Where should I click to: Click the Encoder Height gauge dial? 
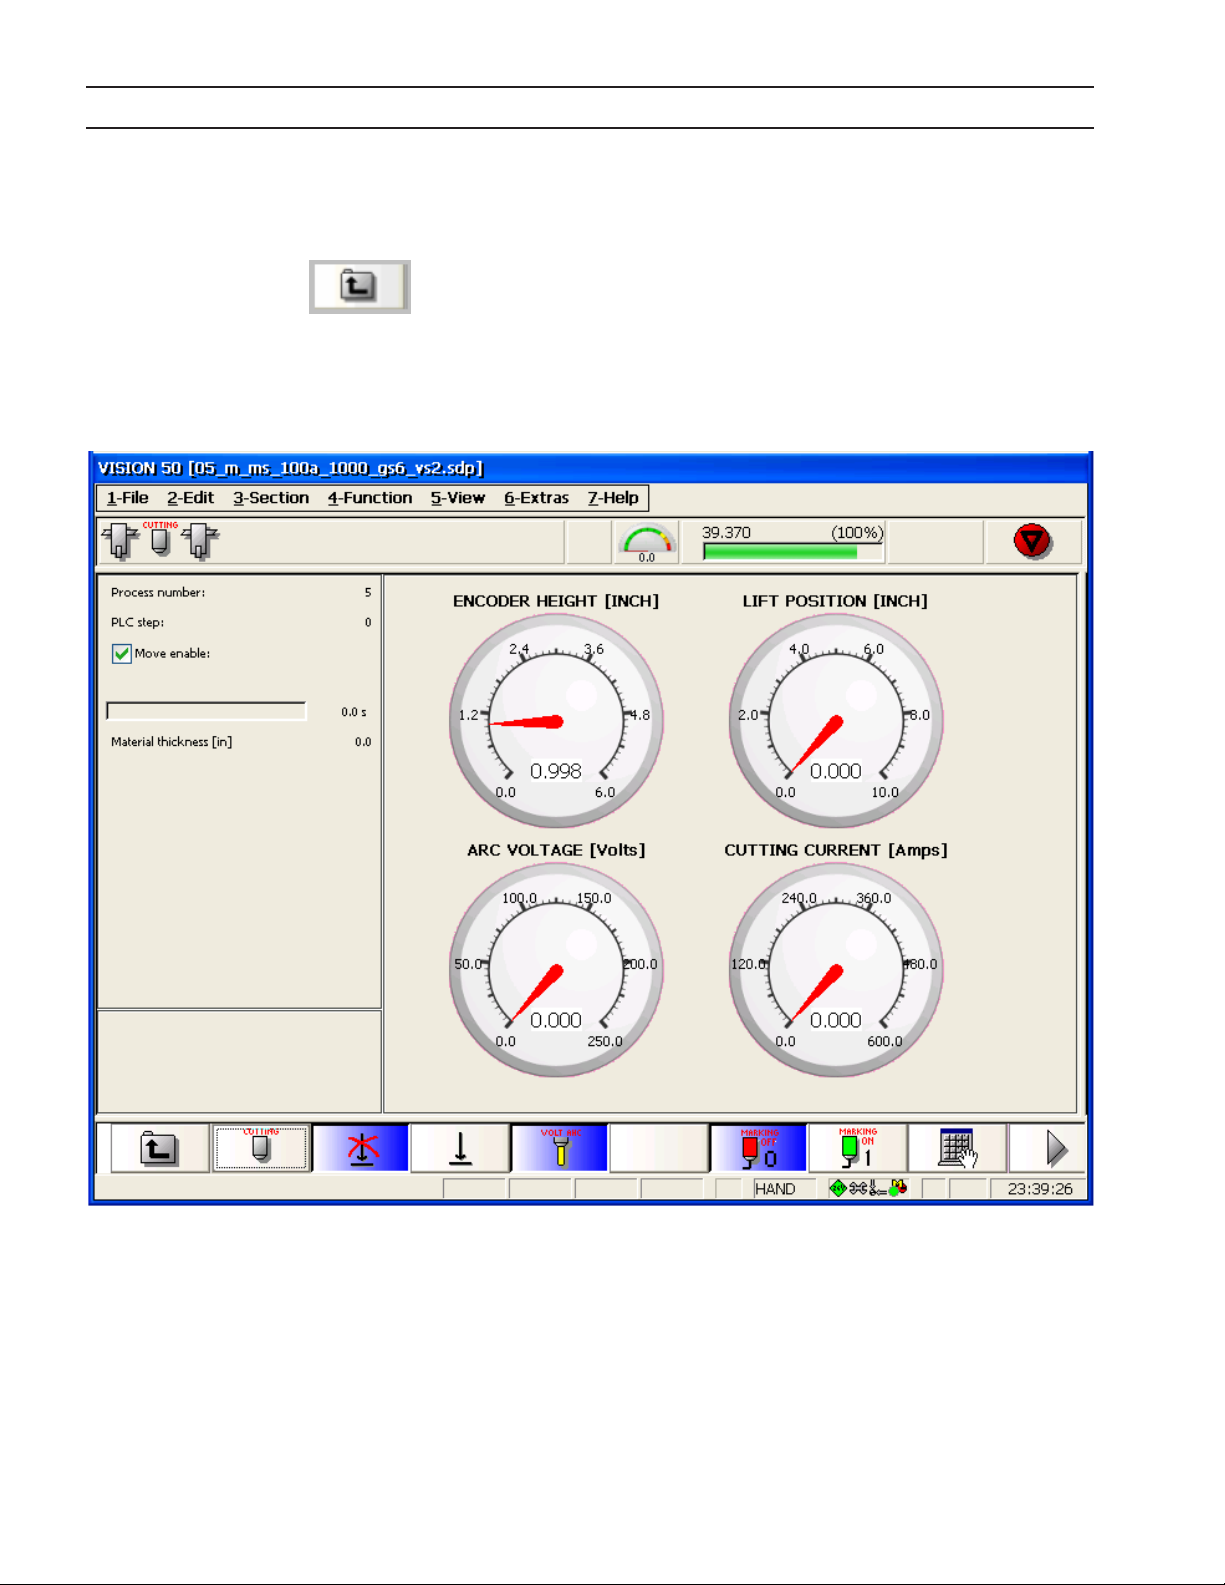[x=556, y=721]
